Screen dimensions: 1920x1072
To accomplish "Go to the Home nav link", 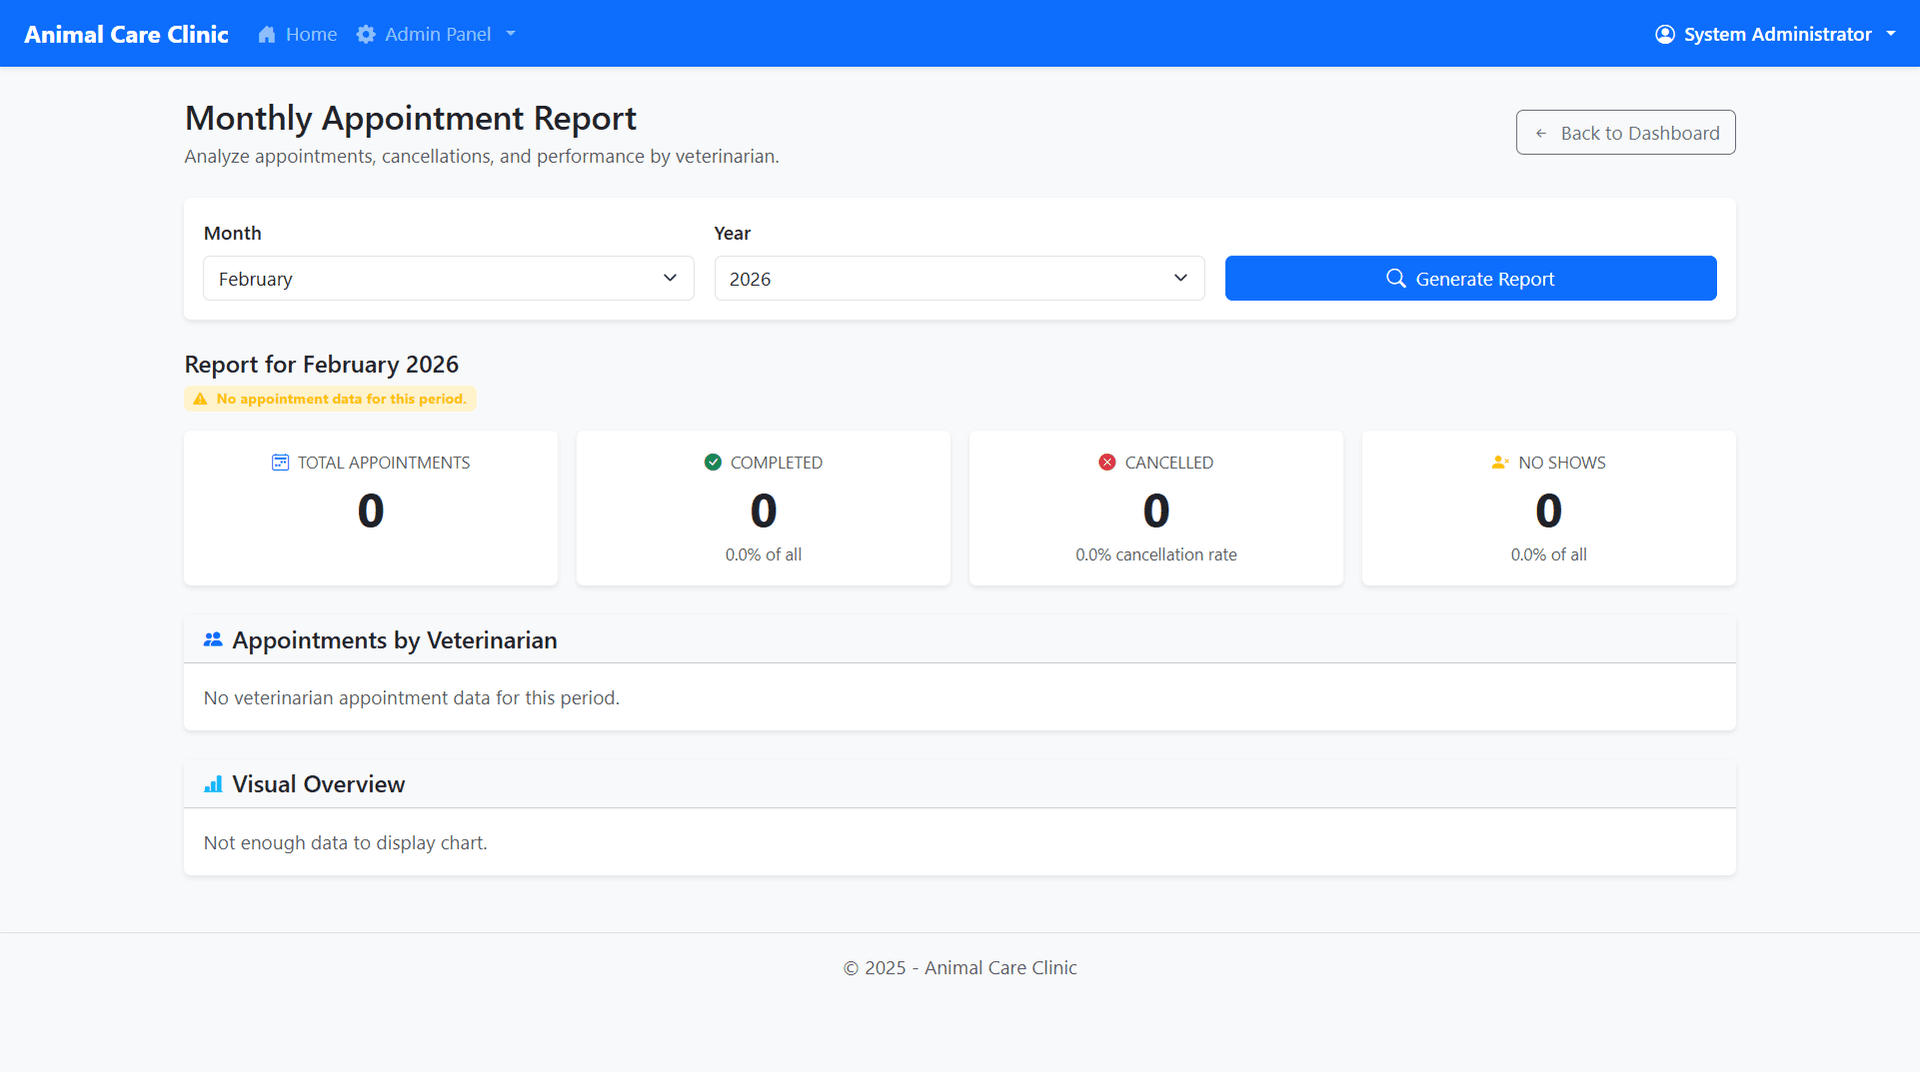I will tap(311, 34).
